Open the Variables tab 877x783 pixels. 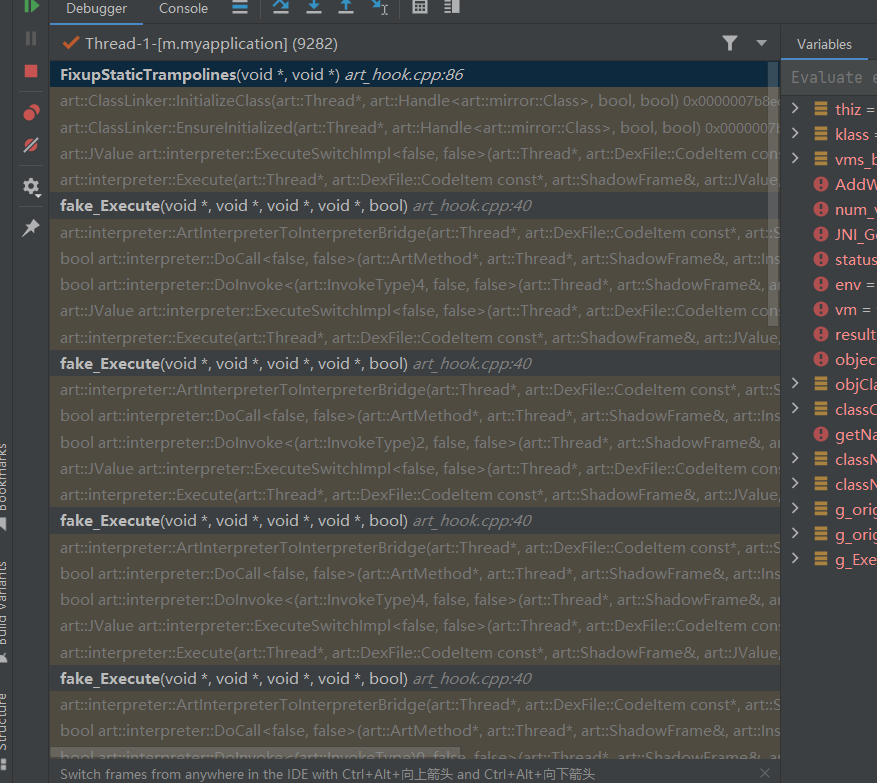pyautogui.click(x=824, y=44)
